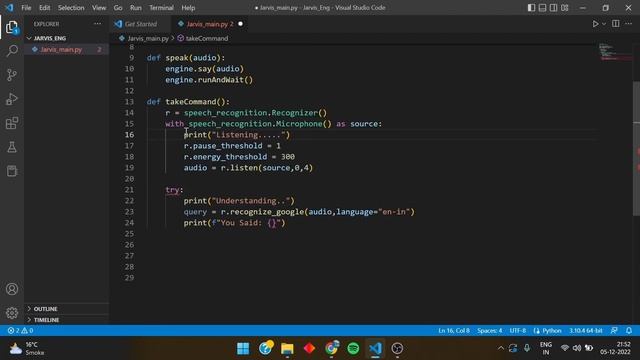The width and height of the screenshot is (640, 360).
Task: Open Chrome from taskbar
Action: [331, 349]
